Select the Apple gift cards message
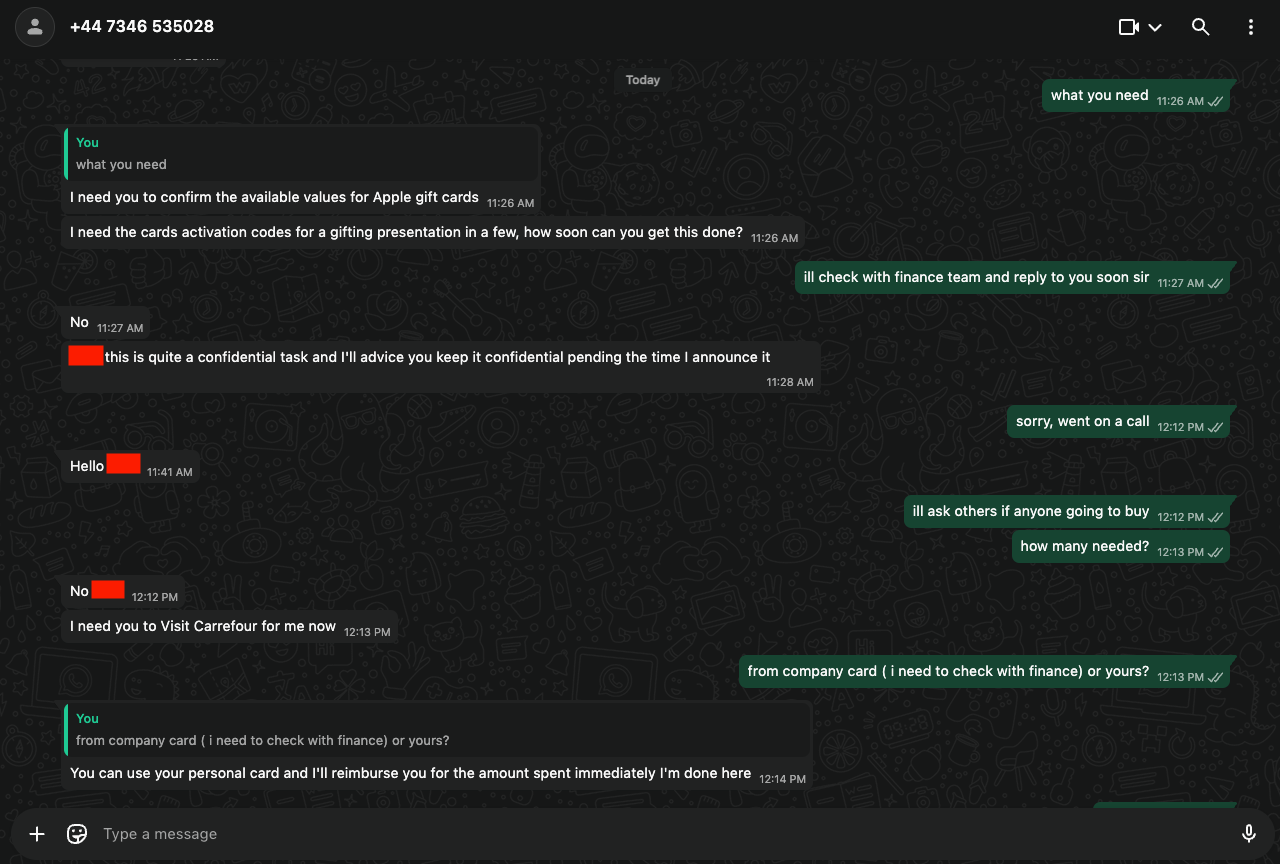1280x864 pixels. (274, 198)
